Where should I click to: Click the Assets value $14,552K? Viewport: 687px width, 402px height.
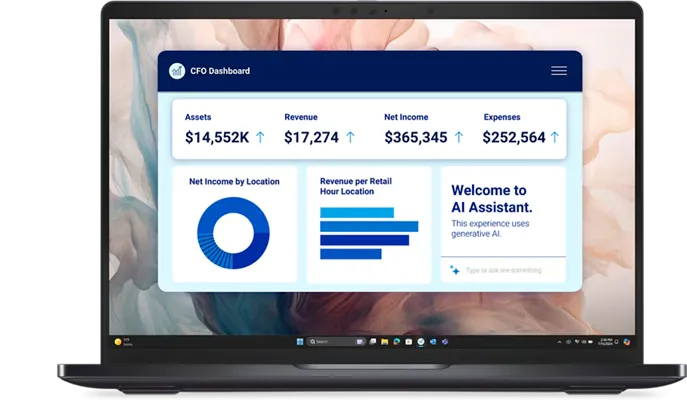pos(217,137)
